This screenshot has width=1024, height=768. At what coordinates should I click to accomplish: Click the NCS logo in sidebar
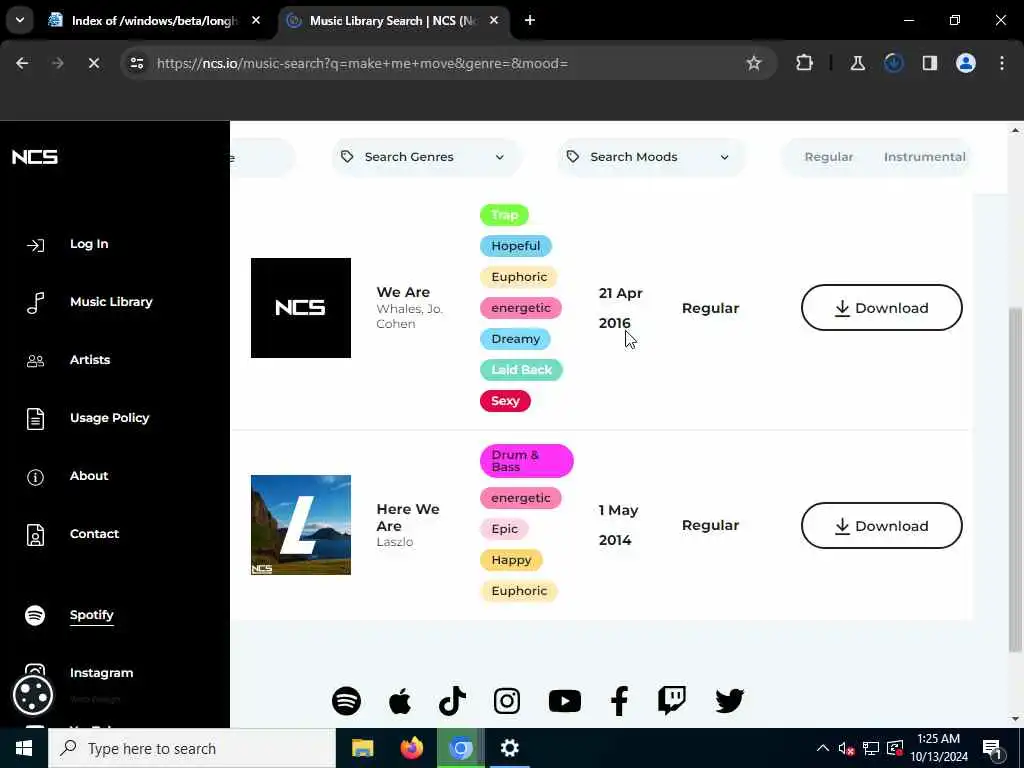(x=35, y=157)
